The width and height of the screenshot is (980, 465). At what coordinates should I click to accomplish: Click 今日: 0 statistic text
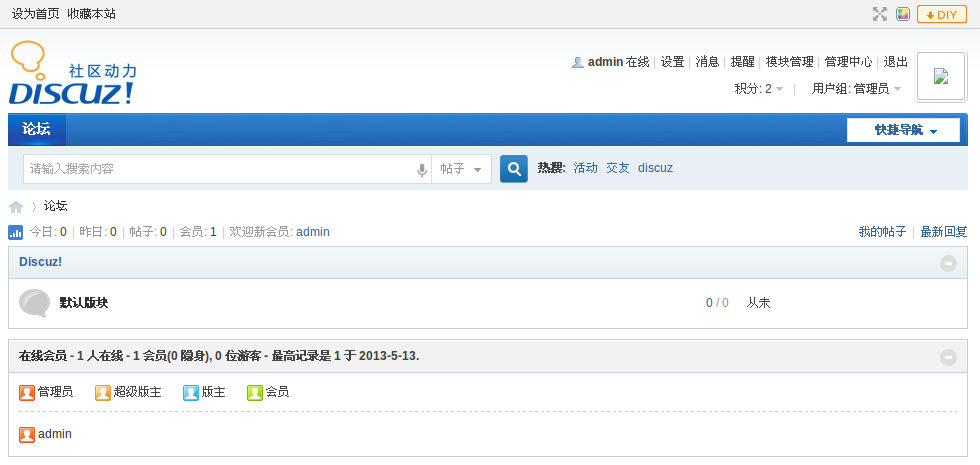point(48,232)
